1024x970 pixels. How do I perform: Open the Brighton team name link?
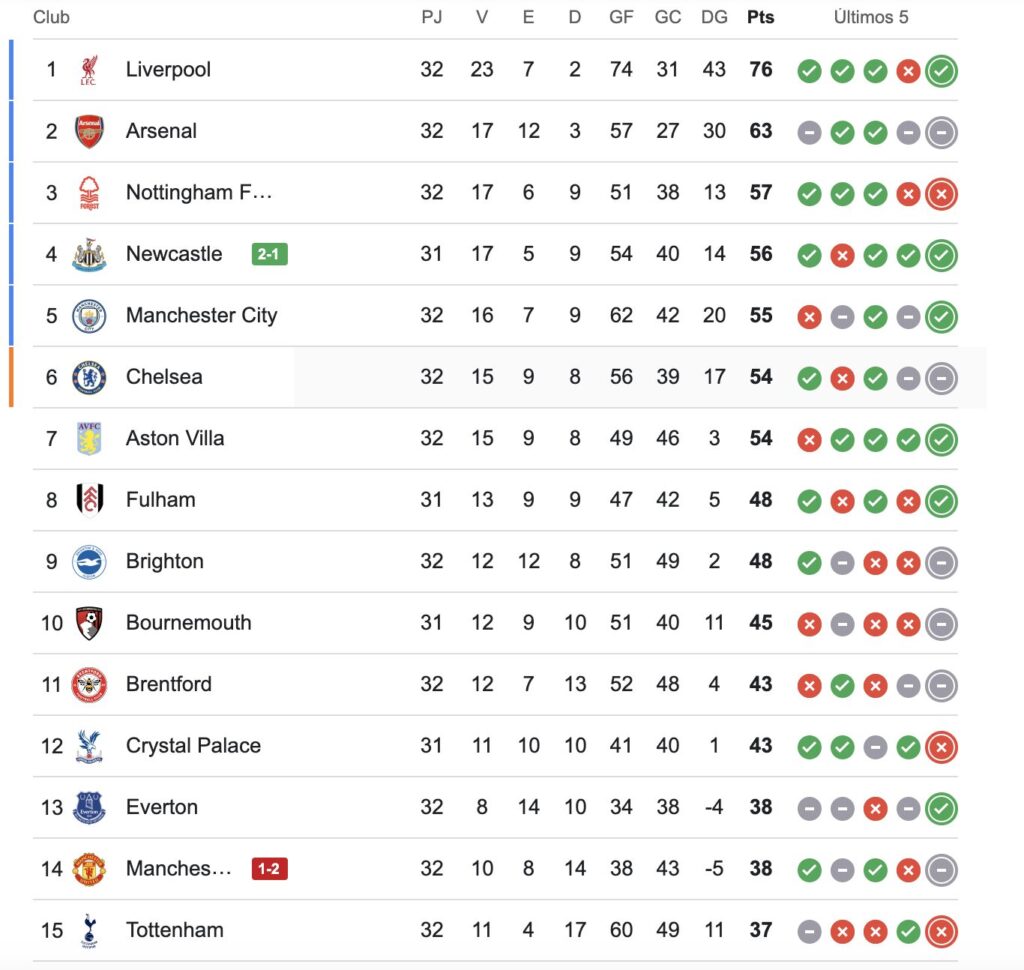coord(165,561)
